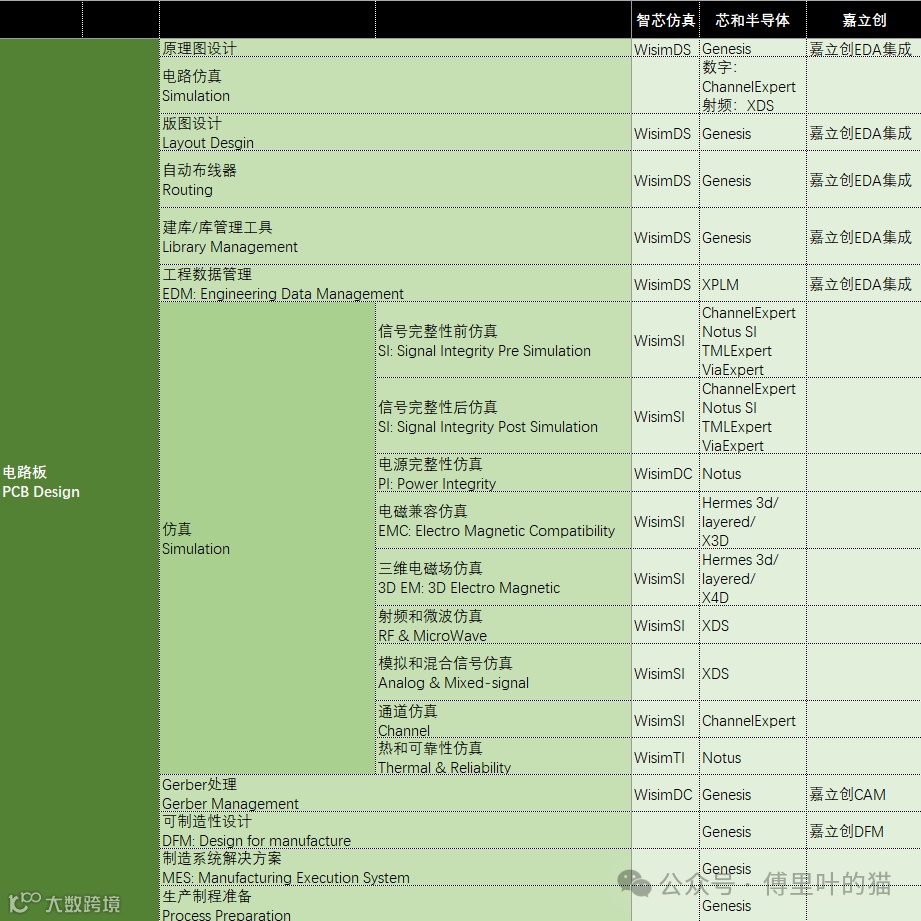Select WisimSI in the SI Pre Simulation row
The height and width of the screenshot is (921, 921).
[663, 341]
